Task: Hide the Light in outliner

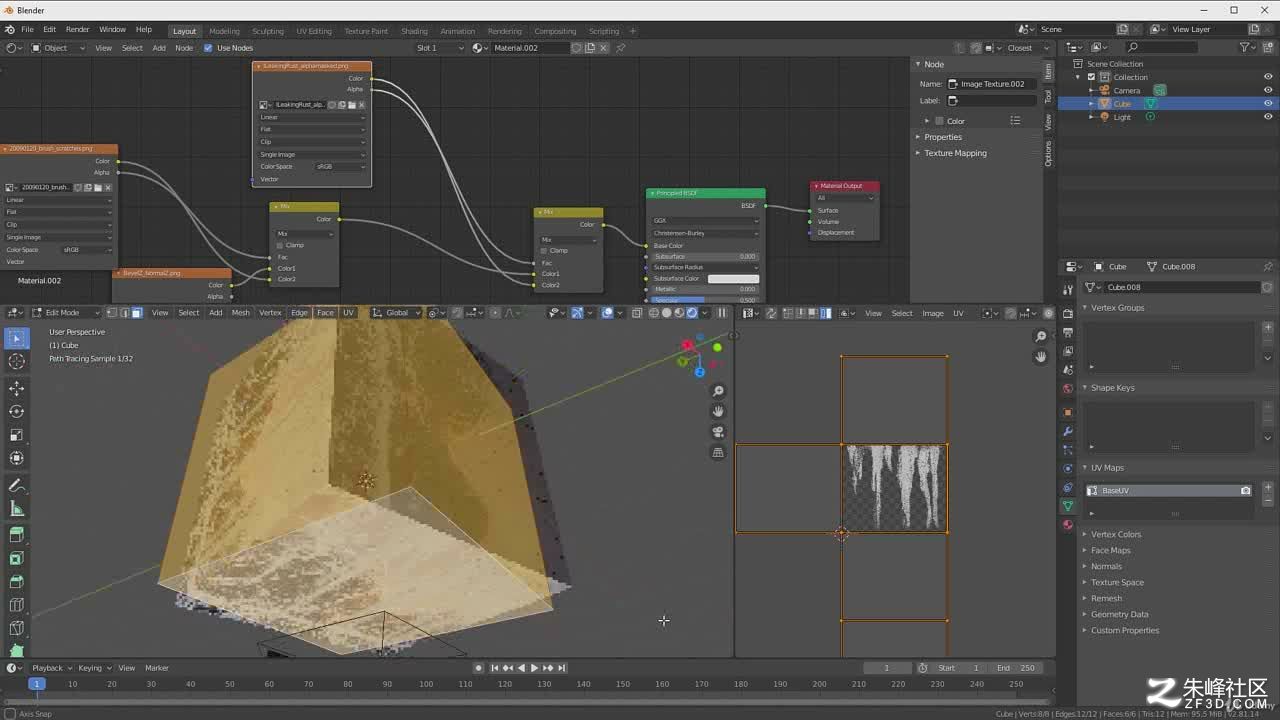Action: (x=1268, y=117)
